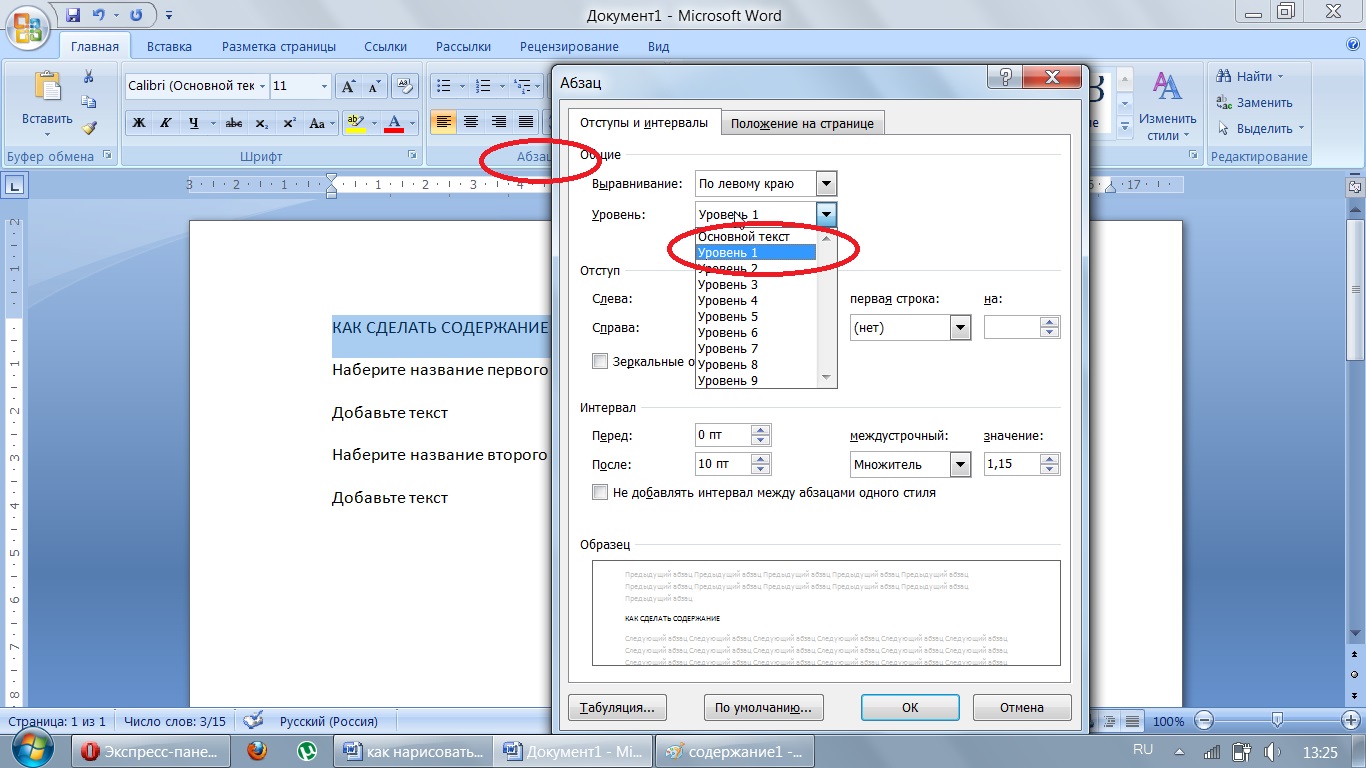Apply underline (Ч) formatting

click(192, 123)
